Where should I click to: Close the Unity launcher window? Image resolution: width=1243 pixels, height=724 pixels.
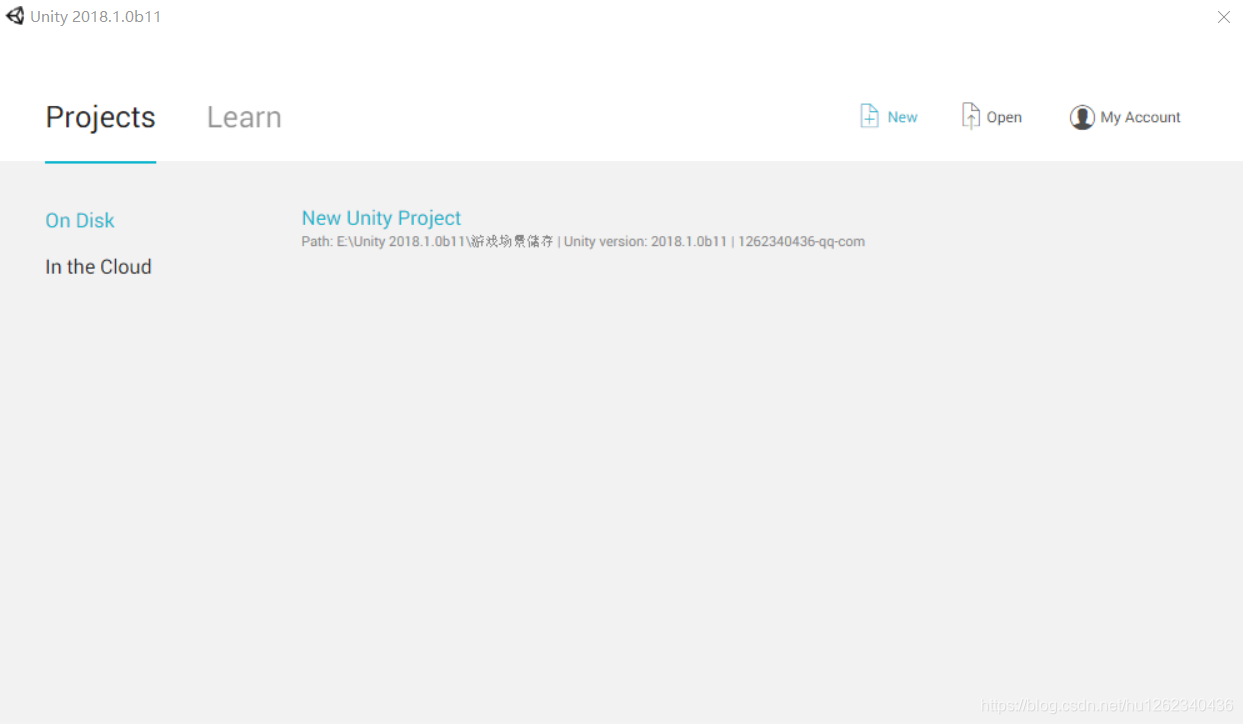(1223, 17)
